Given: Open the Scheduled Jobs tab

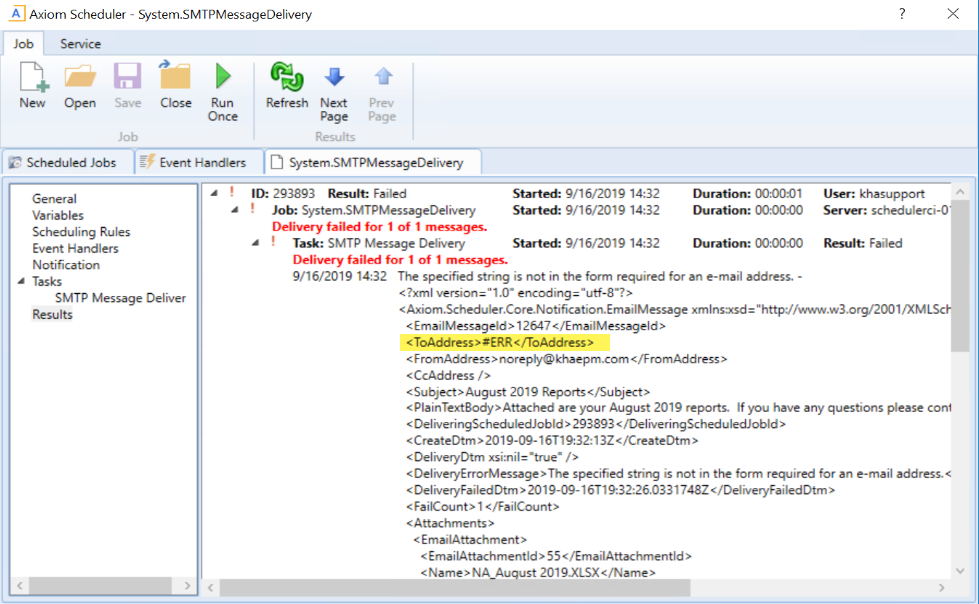Looking at the screenshot, I should coord(68,162).
